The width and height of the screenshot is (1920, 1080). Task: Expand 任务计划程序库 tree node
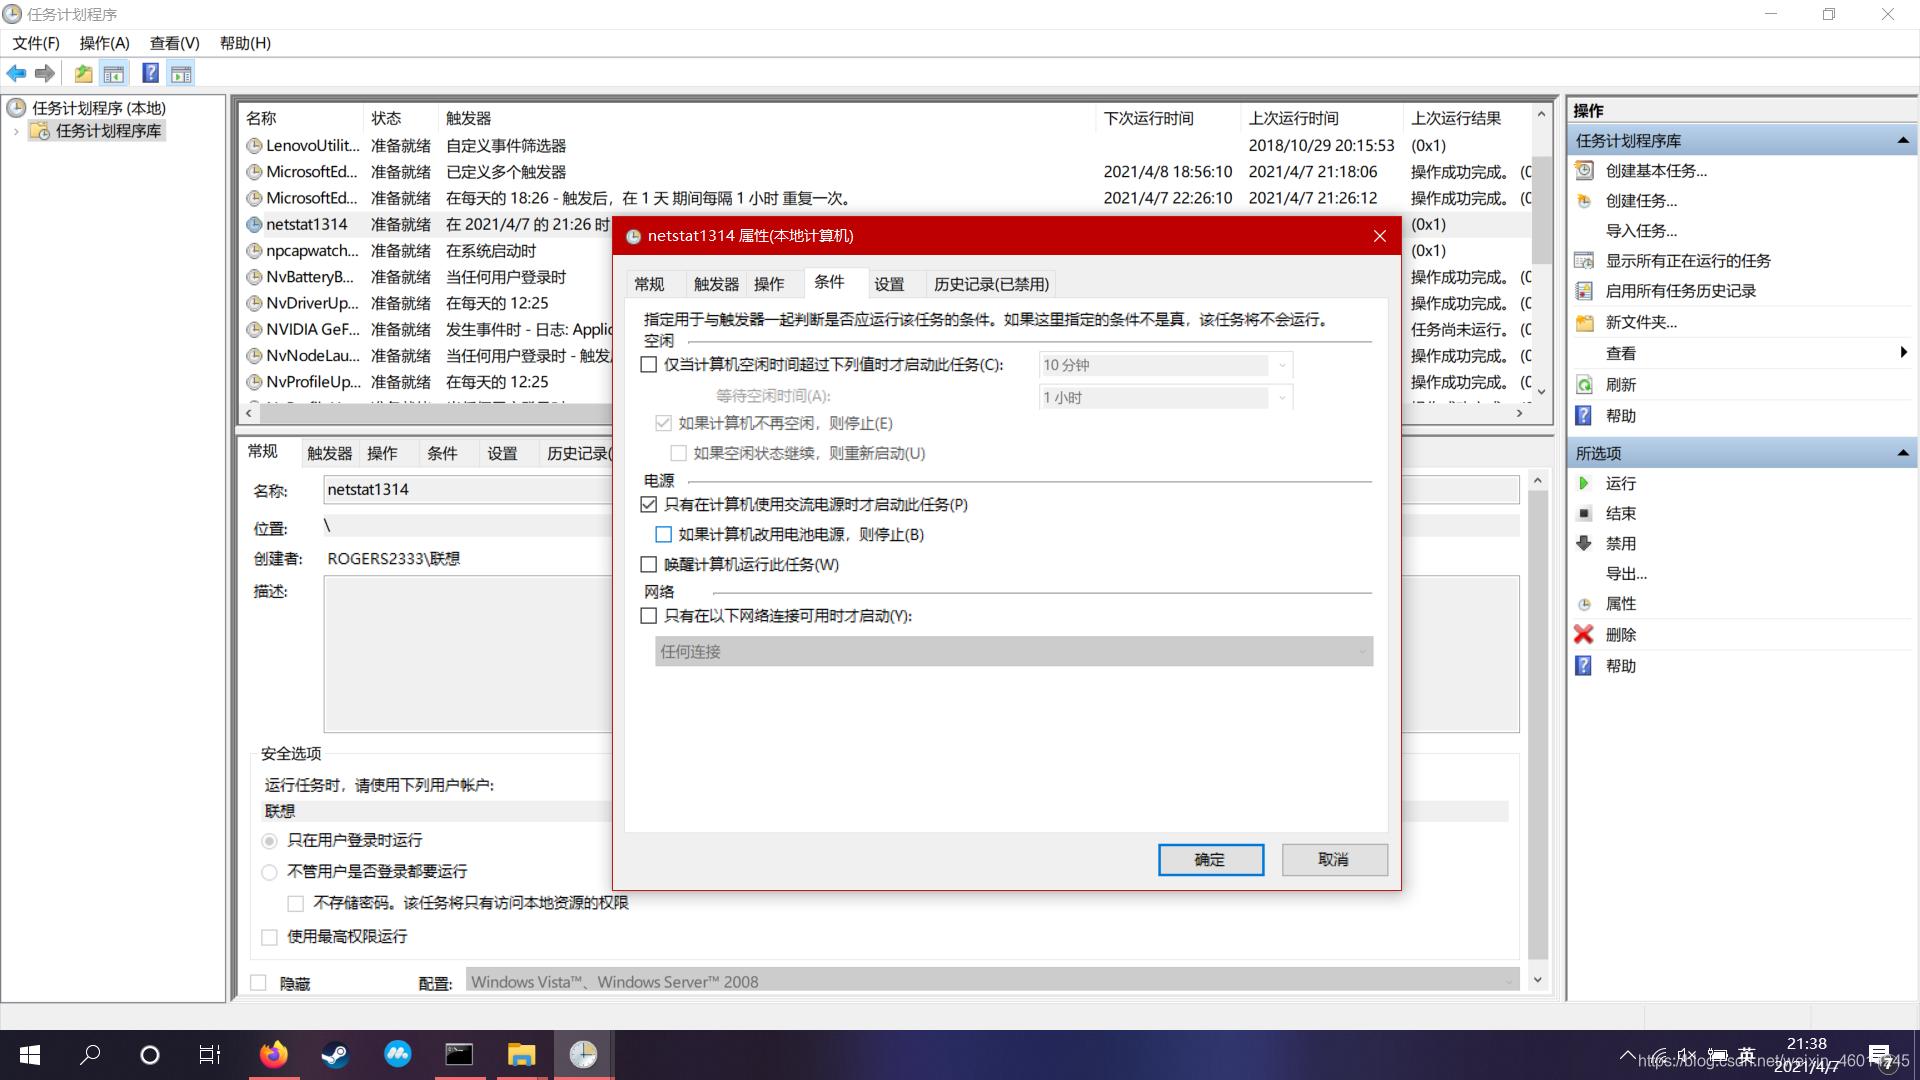pyautogui.click(x=16, y=131)
